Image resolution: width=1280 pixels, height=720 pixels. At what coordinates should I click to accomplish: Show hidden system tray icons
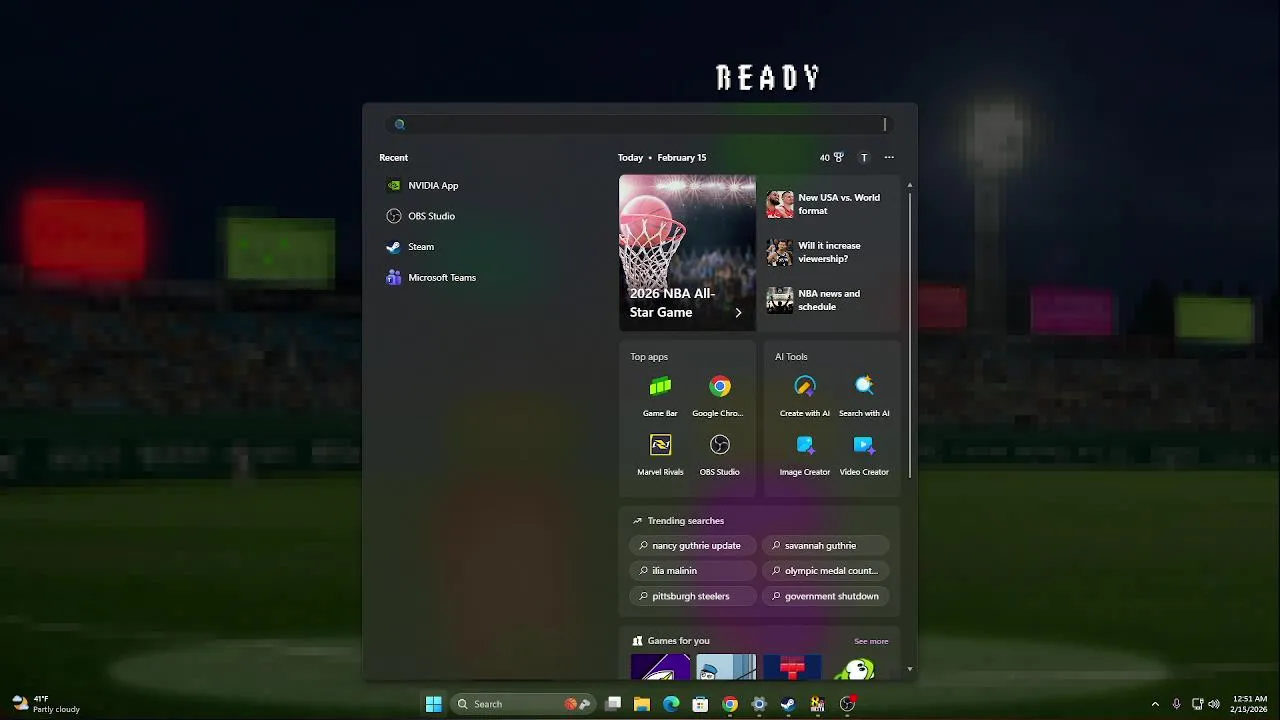point(1155,704)
